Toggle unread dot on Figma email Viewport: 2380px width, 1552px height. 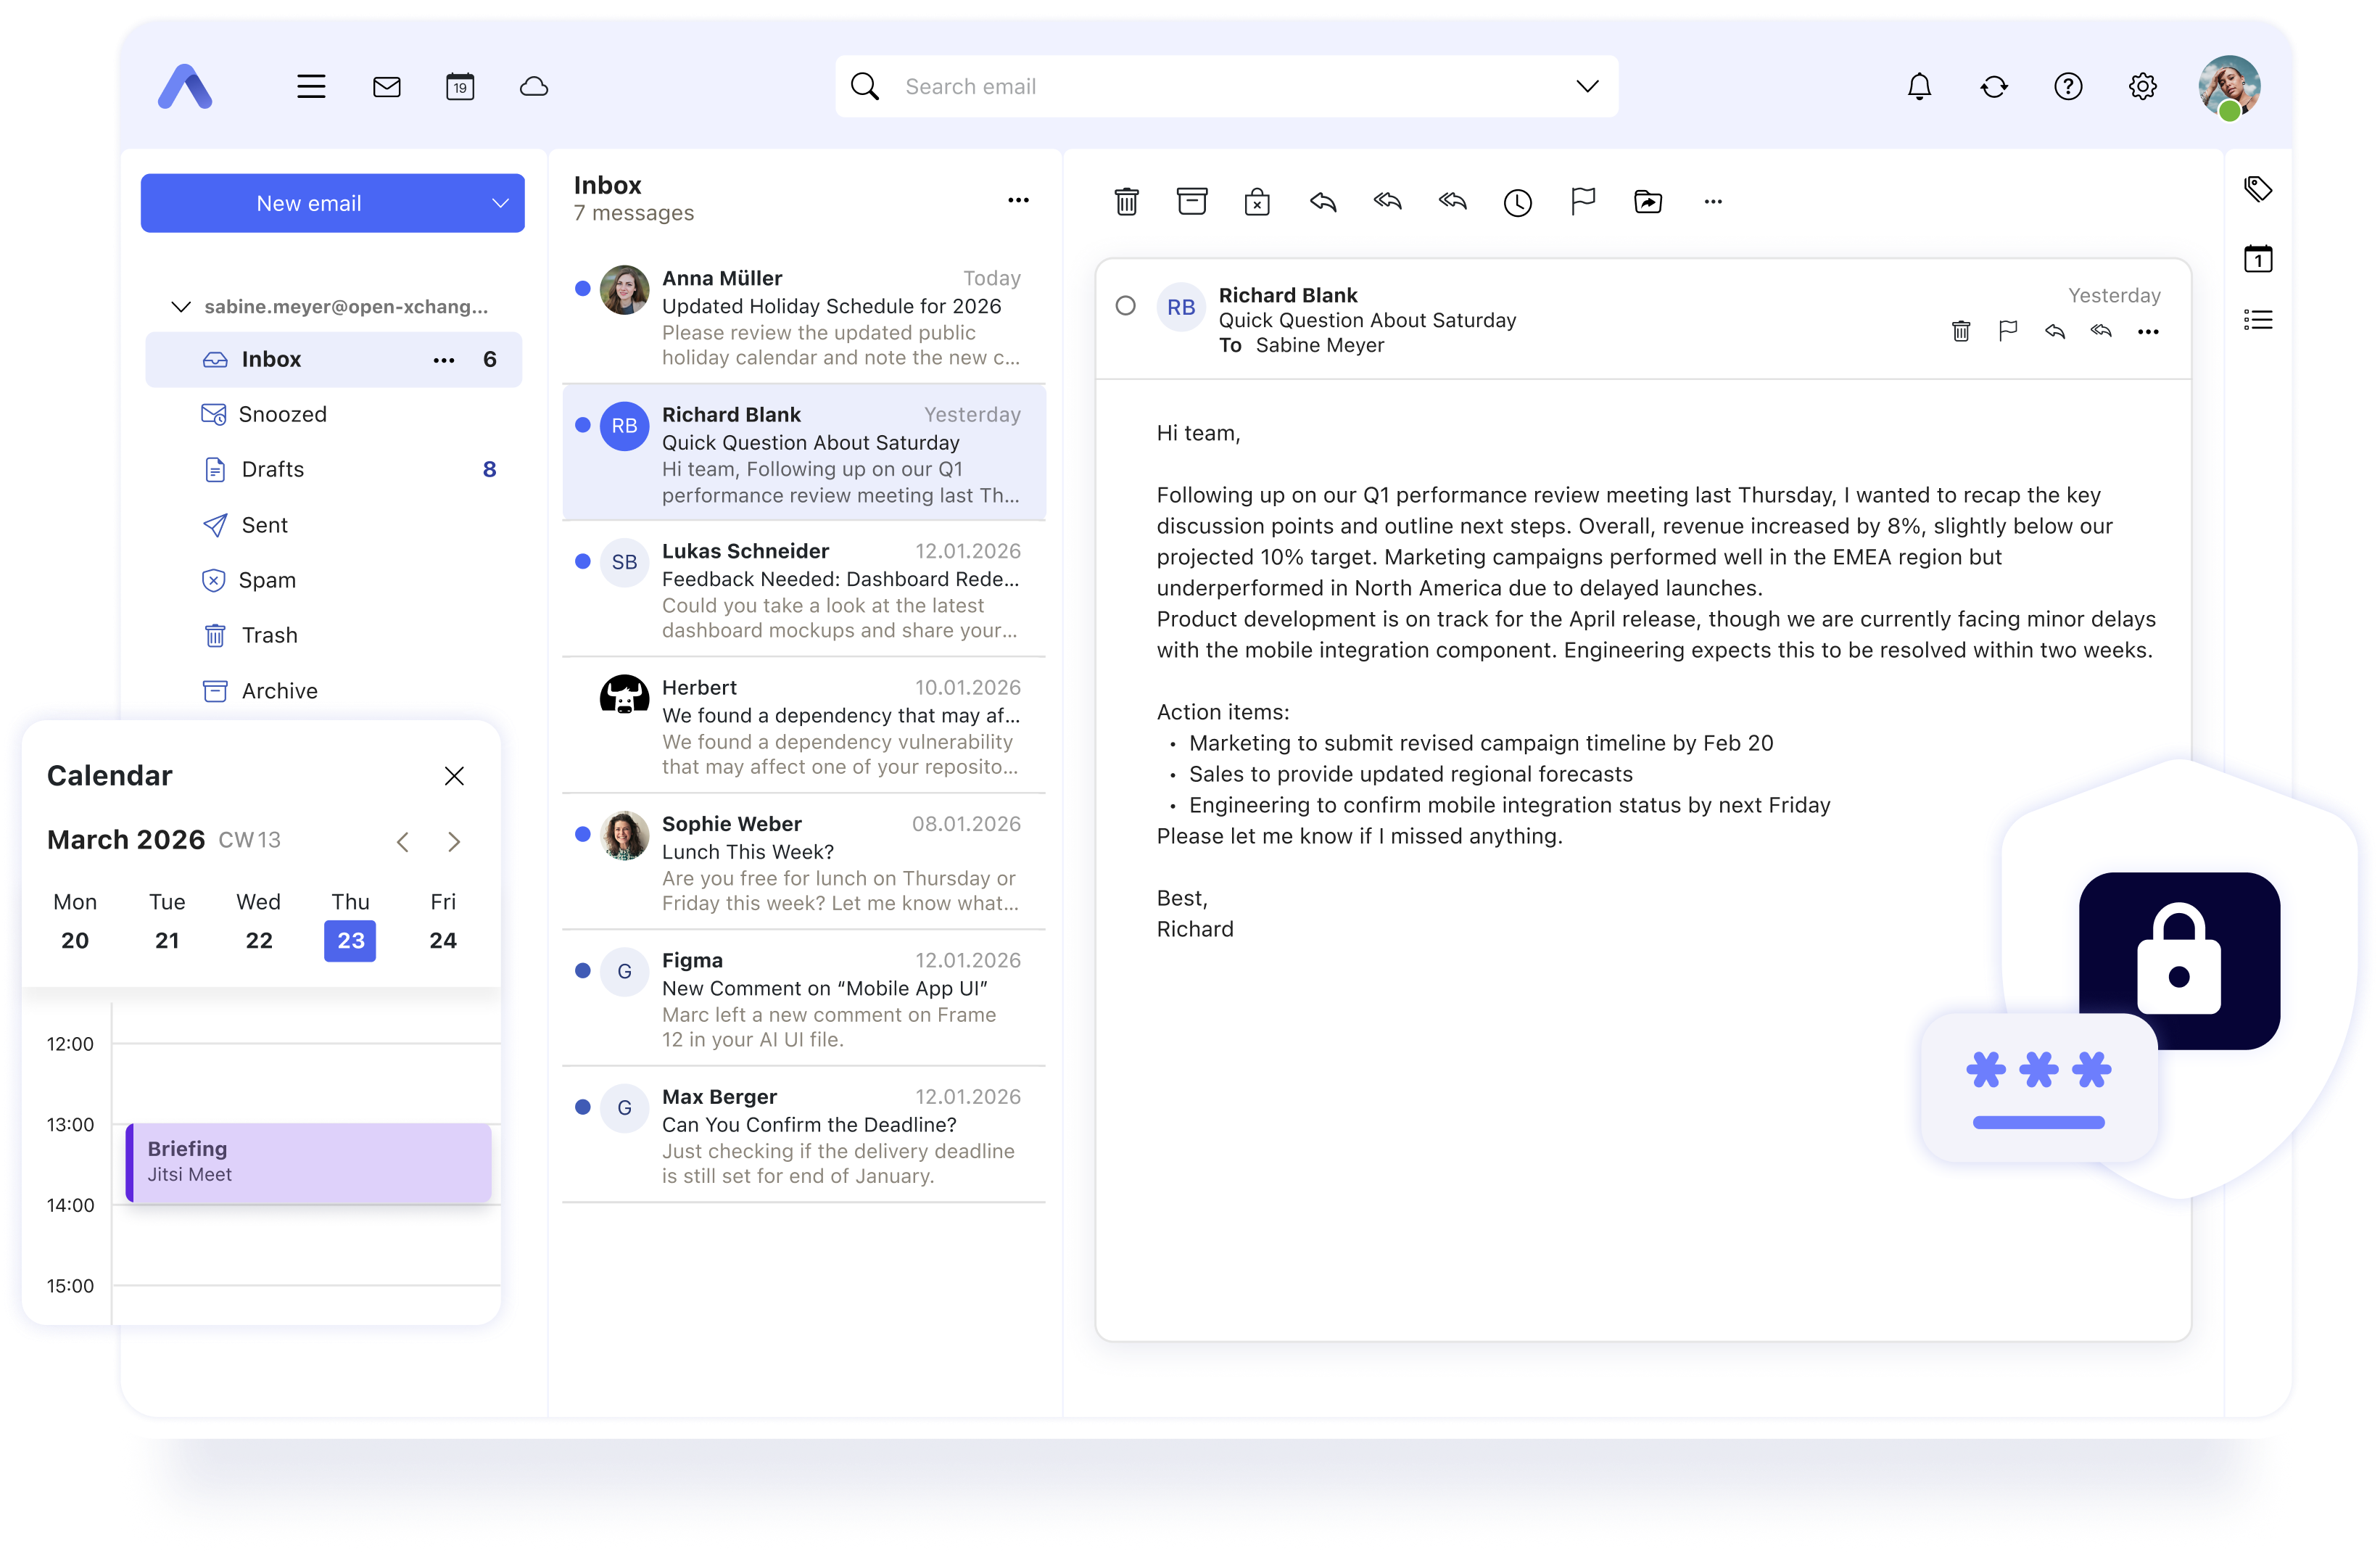pos(582,971)
